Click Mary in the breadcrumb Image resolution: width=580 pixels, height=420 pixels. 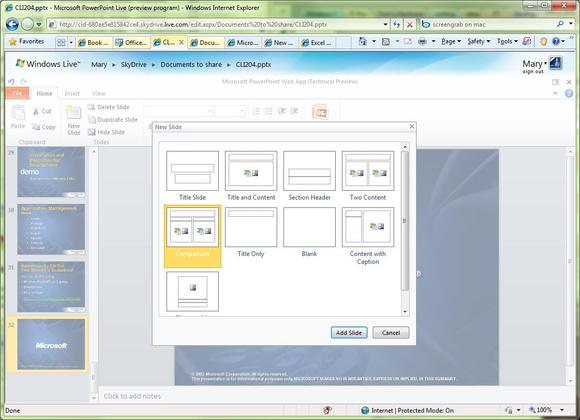click(x=99, y=64)
